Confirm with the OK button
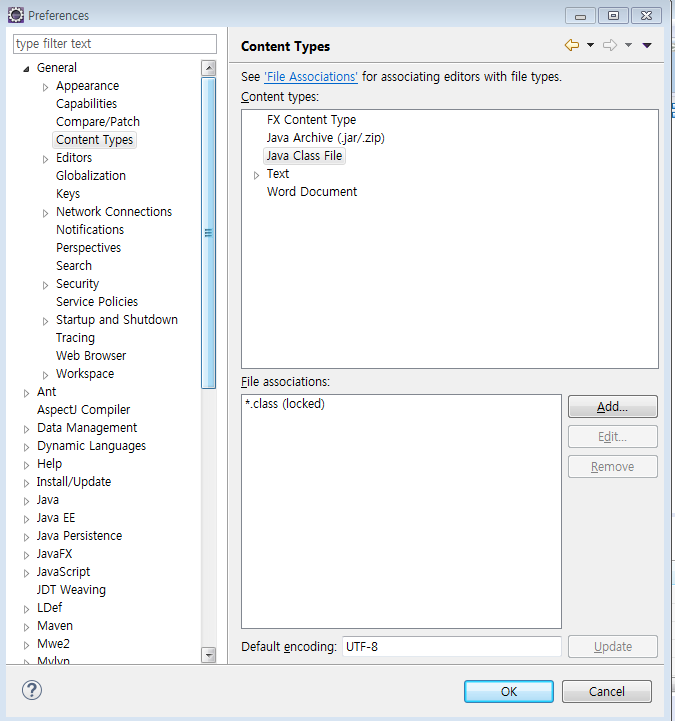675x721 pixels. pos(509,691)
